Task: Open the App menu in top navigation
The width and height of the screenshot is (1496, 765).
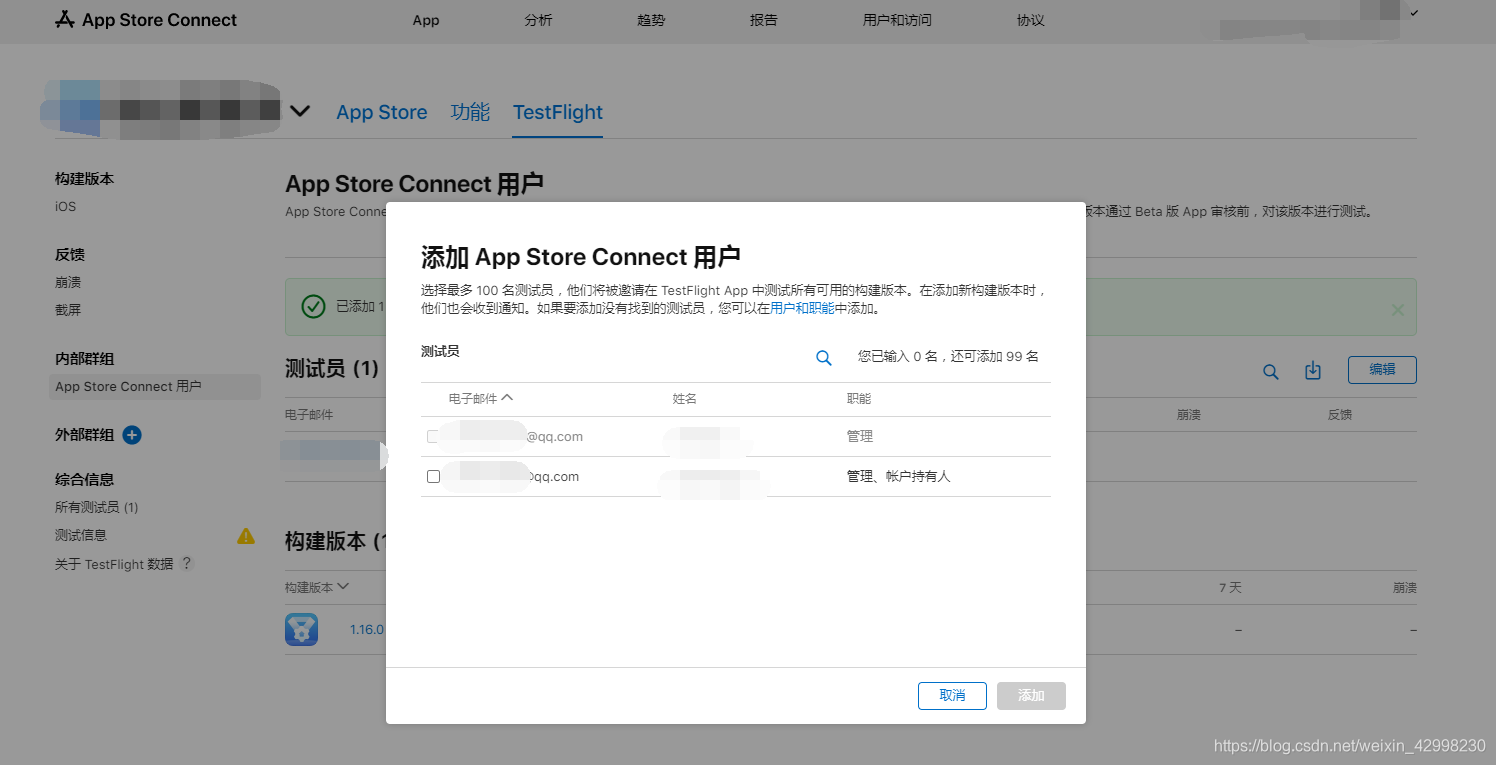Action: 426,20
